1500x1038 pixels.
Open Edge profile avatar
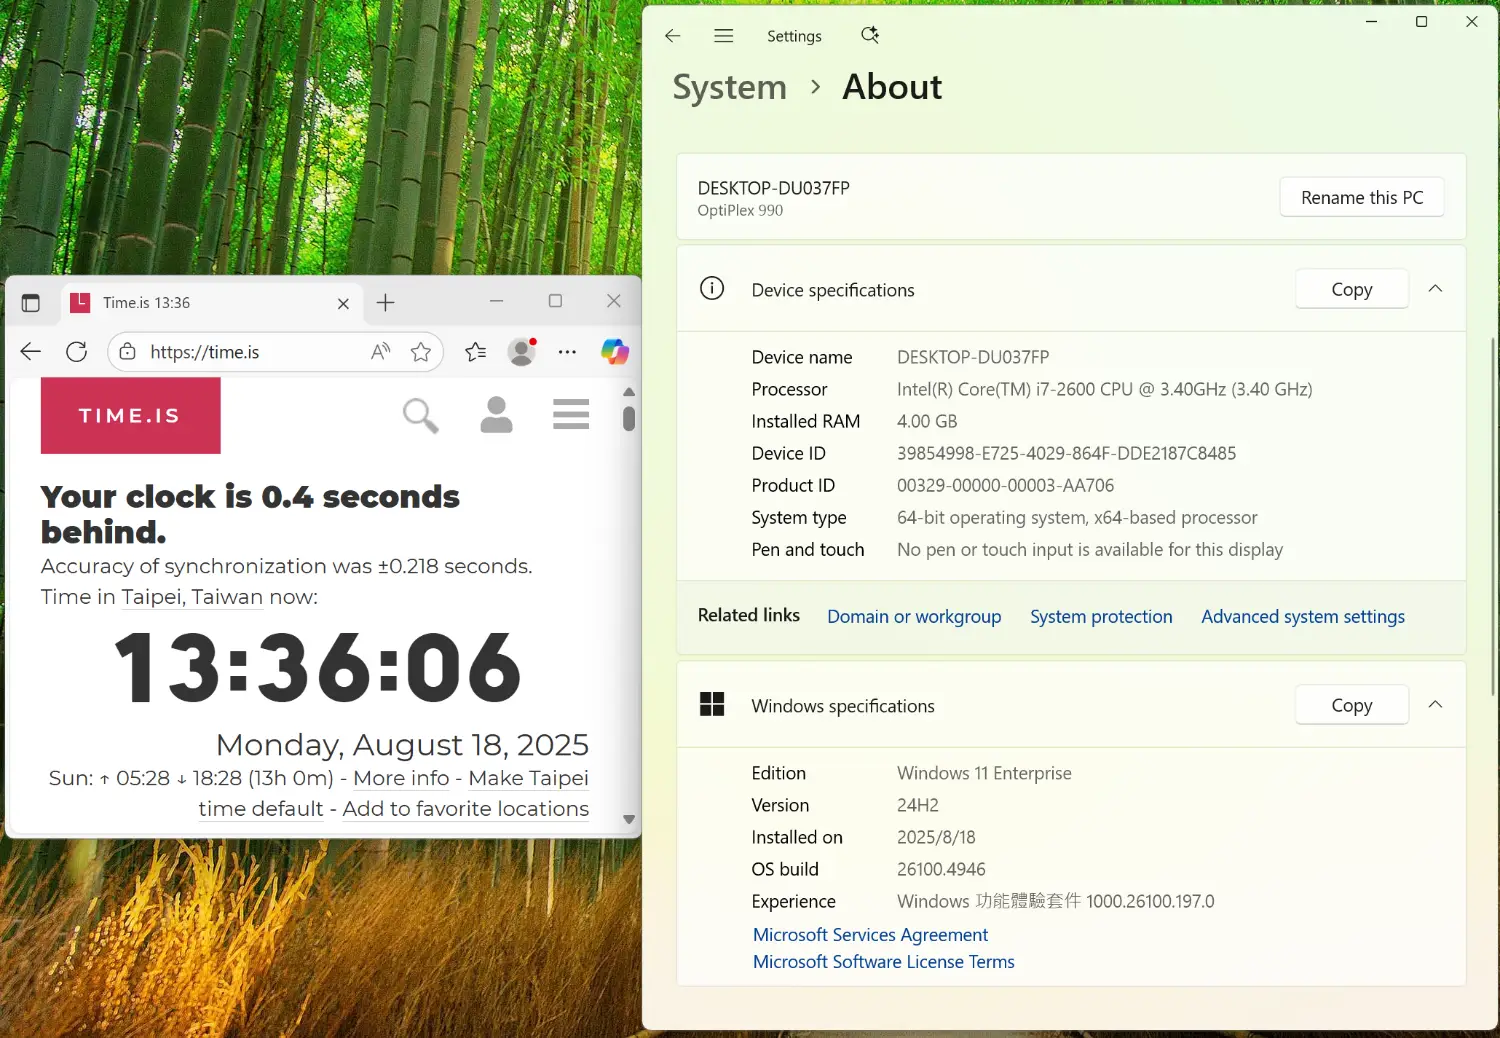pyautogui.click(x=522, y=351)
